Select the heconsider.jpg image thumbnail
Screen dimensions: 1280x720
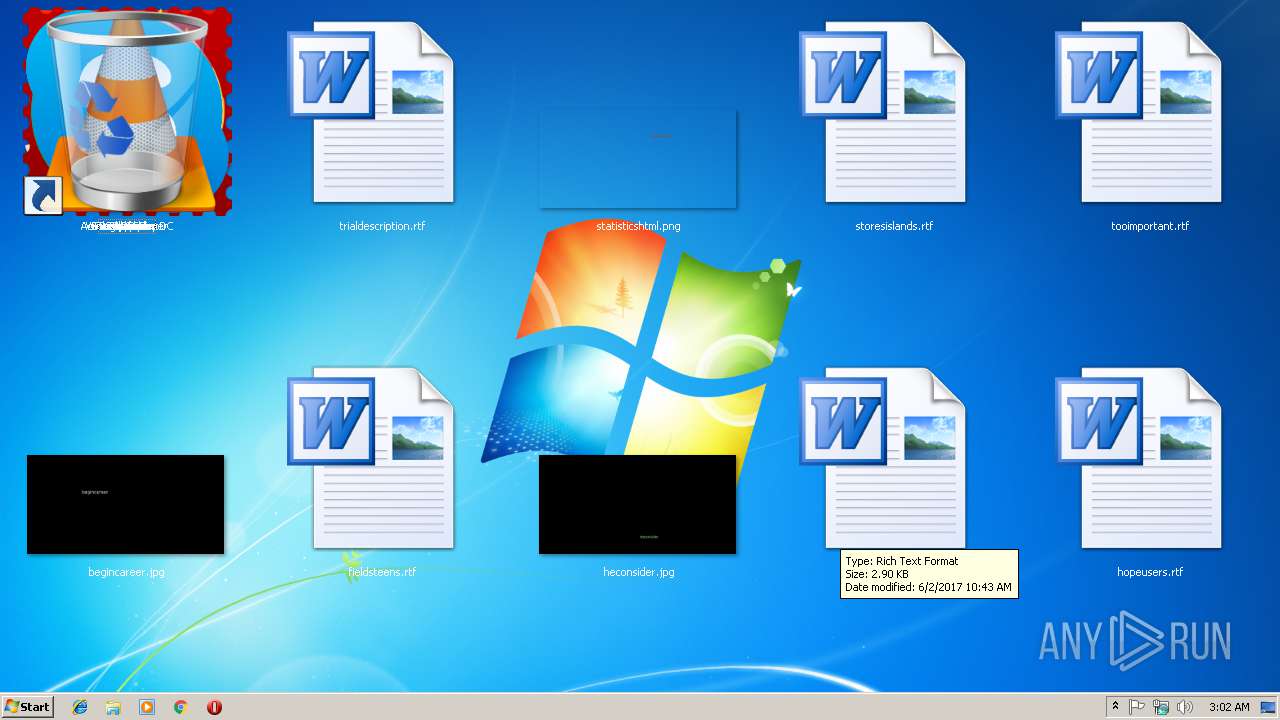point(638,504)
